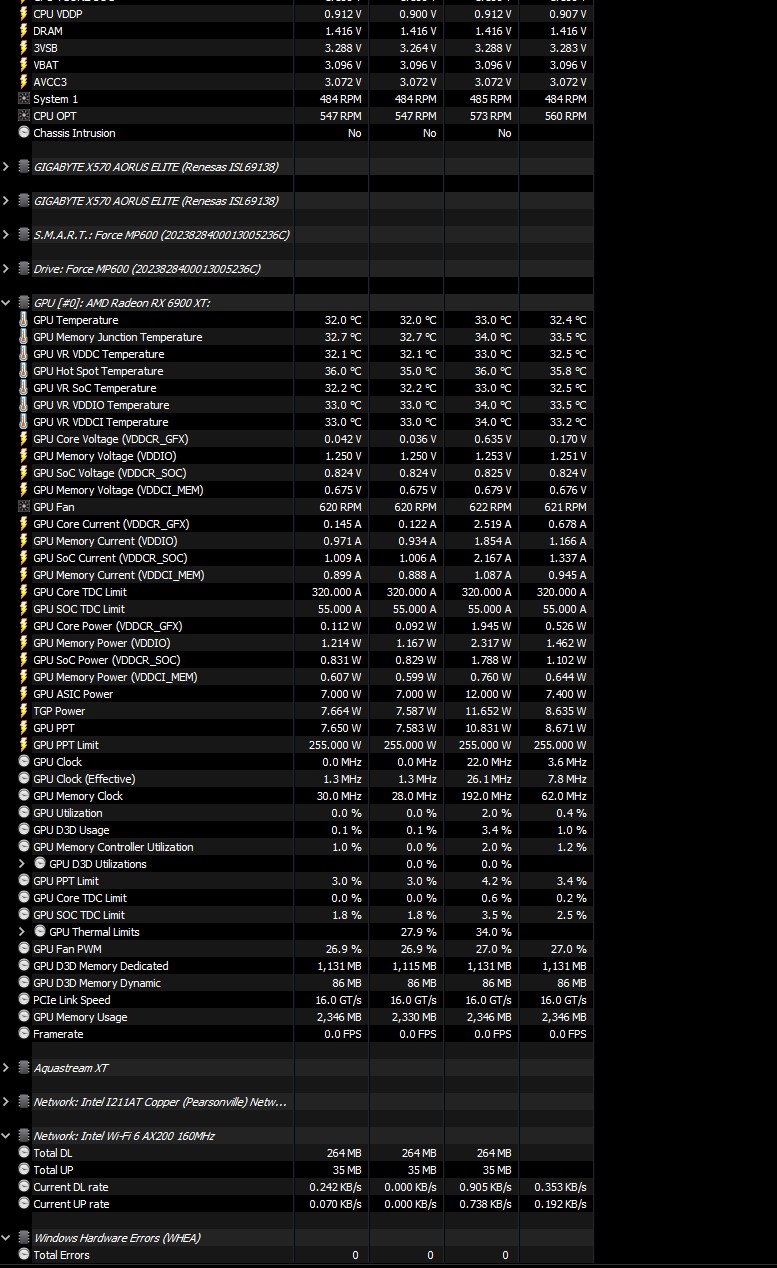The width and height of the screenshot is (777, 1268).
Task: Click the GPU Utilization sensor icon
Action: click(24, 813)
